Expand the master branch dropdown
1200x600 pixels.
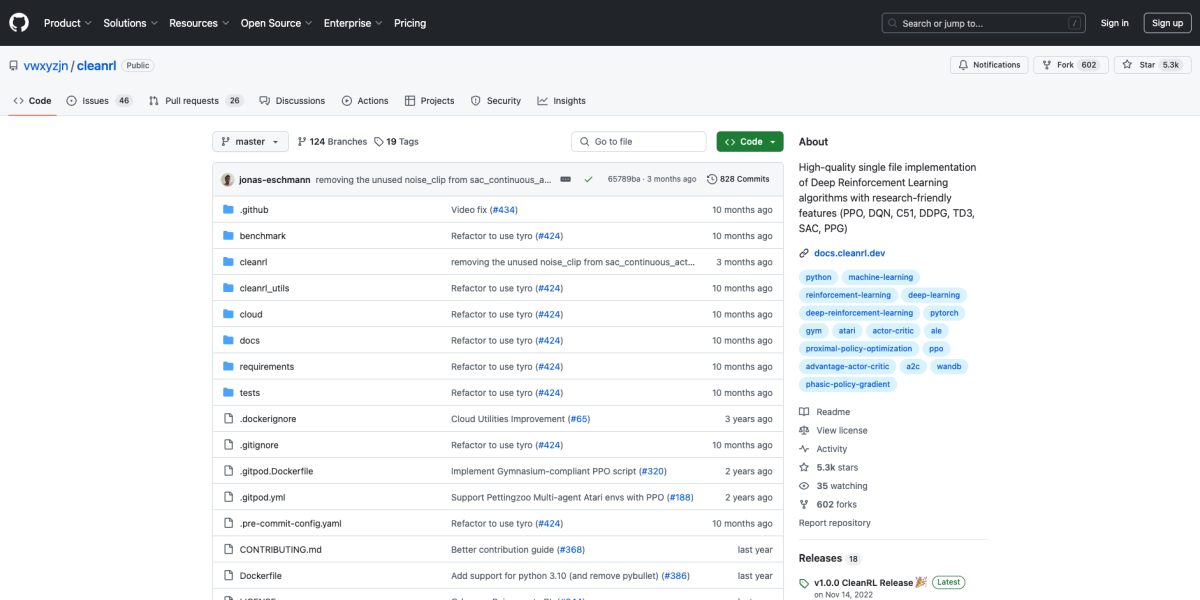pyautogui.click(x=250, y=142)
